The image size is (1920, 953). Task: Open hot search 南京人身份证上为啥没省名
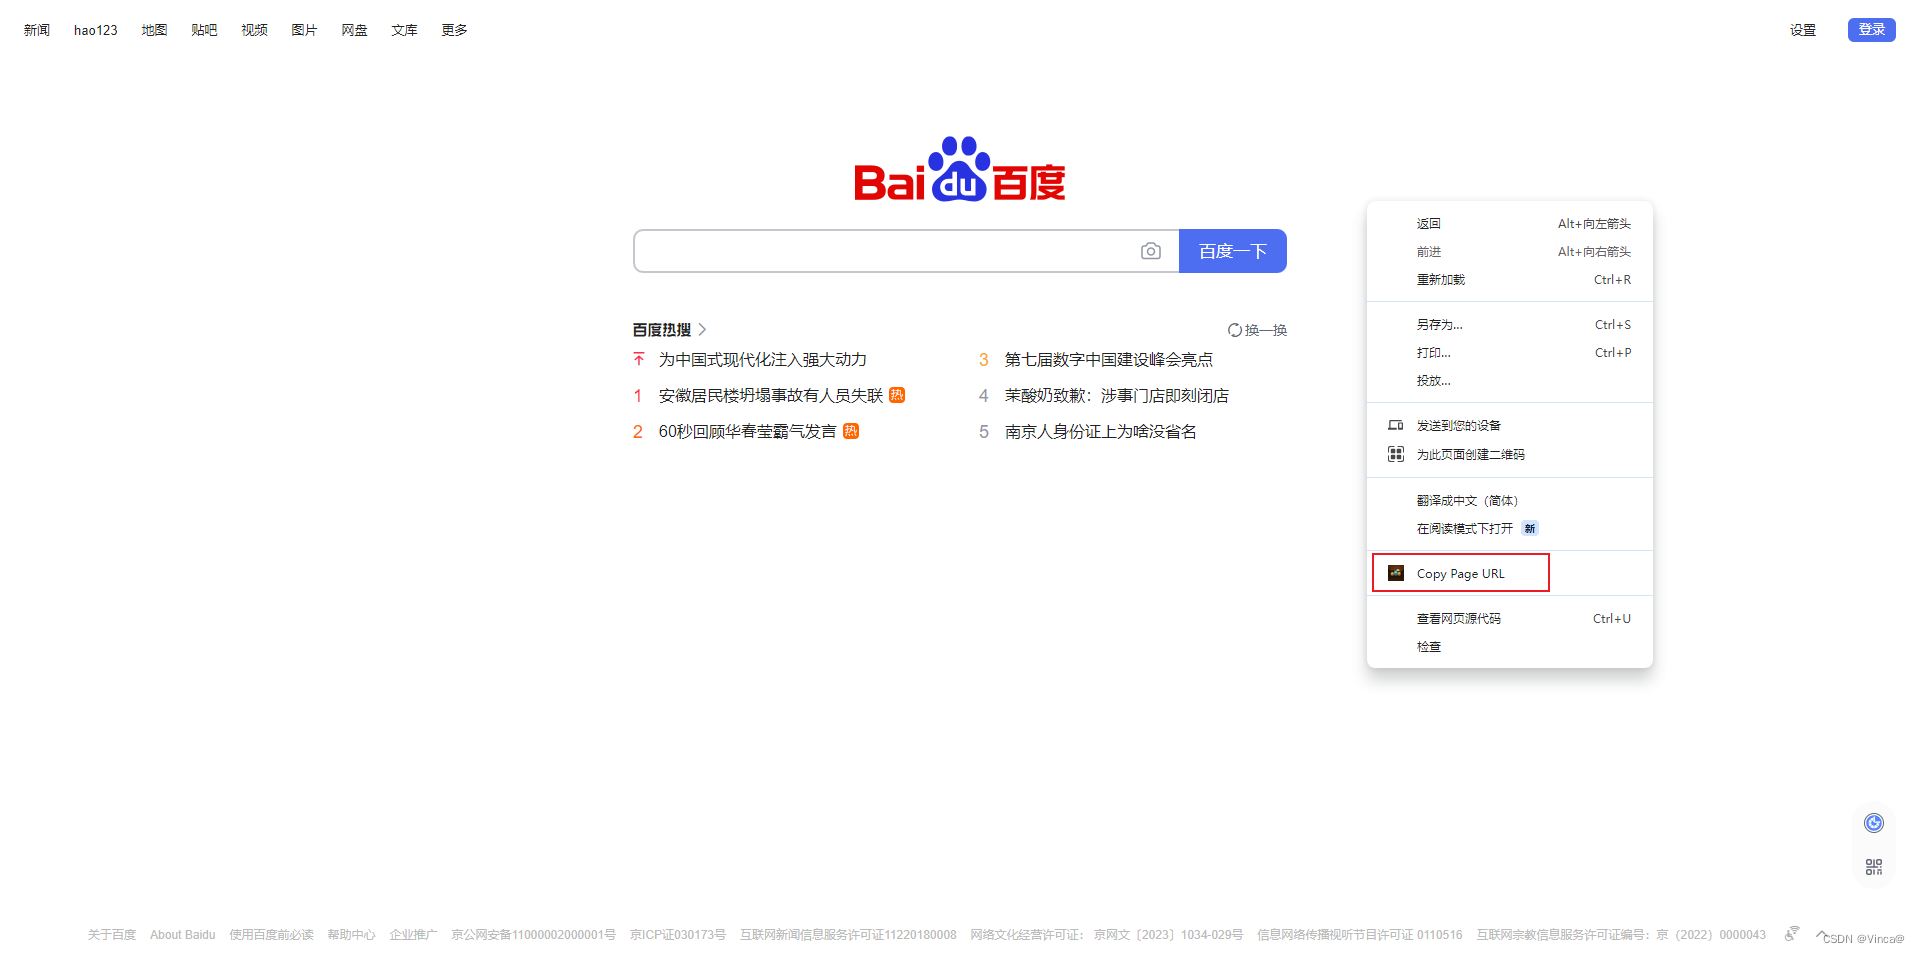tap(1101, 431)
